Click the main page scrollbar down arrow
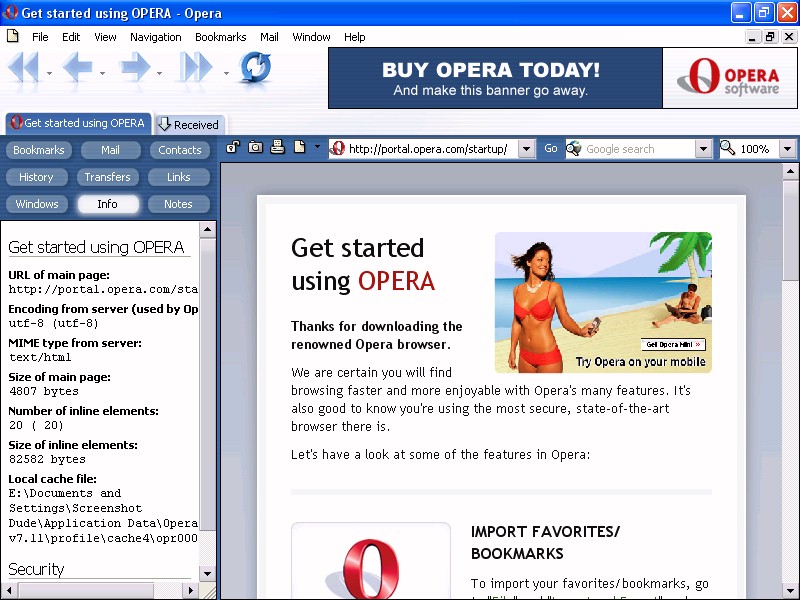The image size is (800, 600). 790,591
